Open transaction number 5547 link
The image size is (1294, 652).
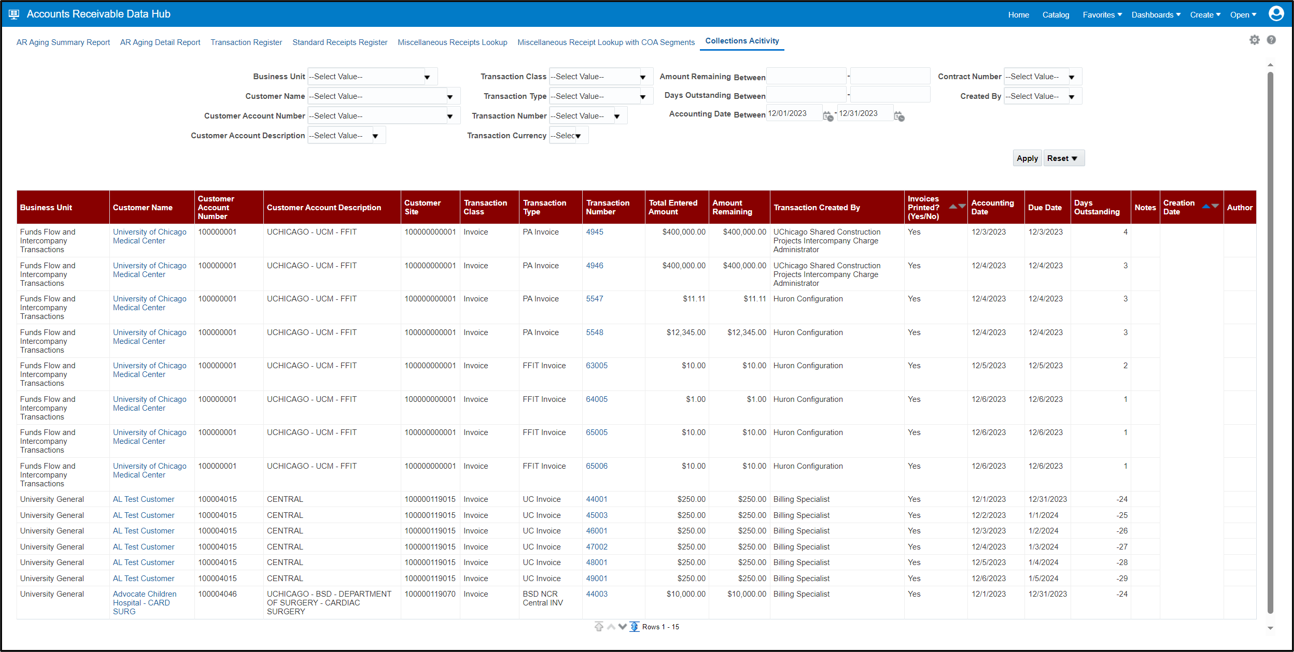(x=595, y=299)
